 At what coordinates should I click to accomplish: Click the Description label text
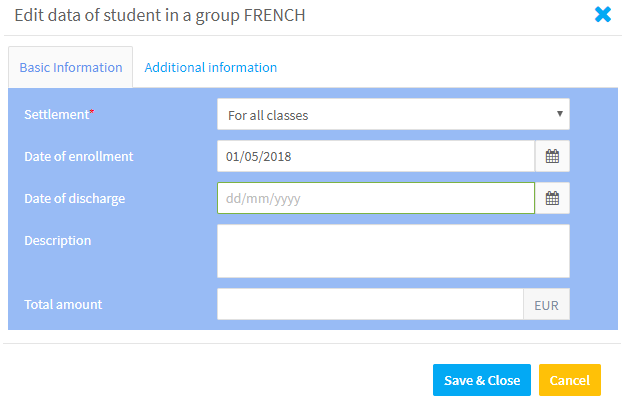(58, 241)
